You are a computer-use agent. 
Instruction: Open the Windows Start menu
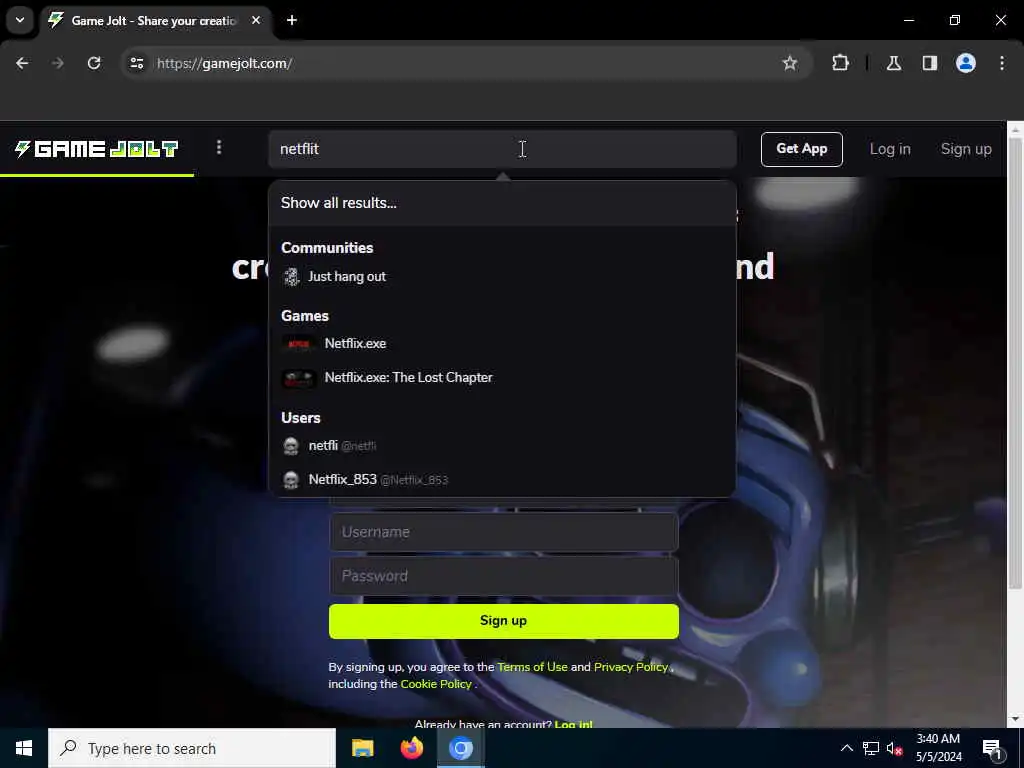[x=24, y=748]
